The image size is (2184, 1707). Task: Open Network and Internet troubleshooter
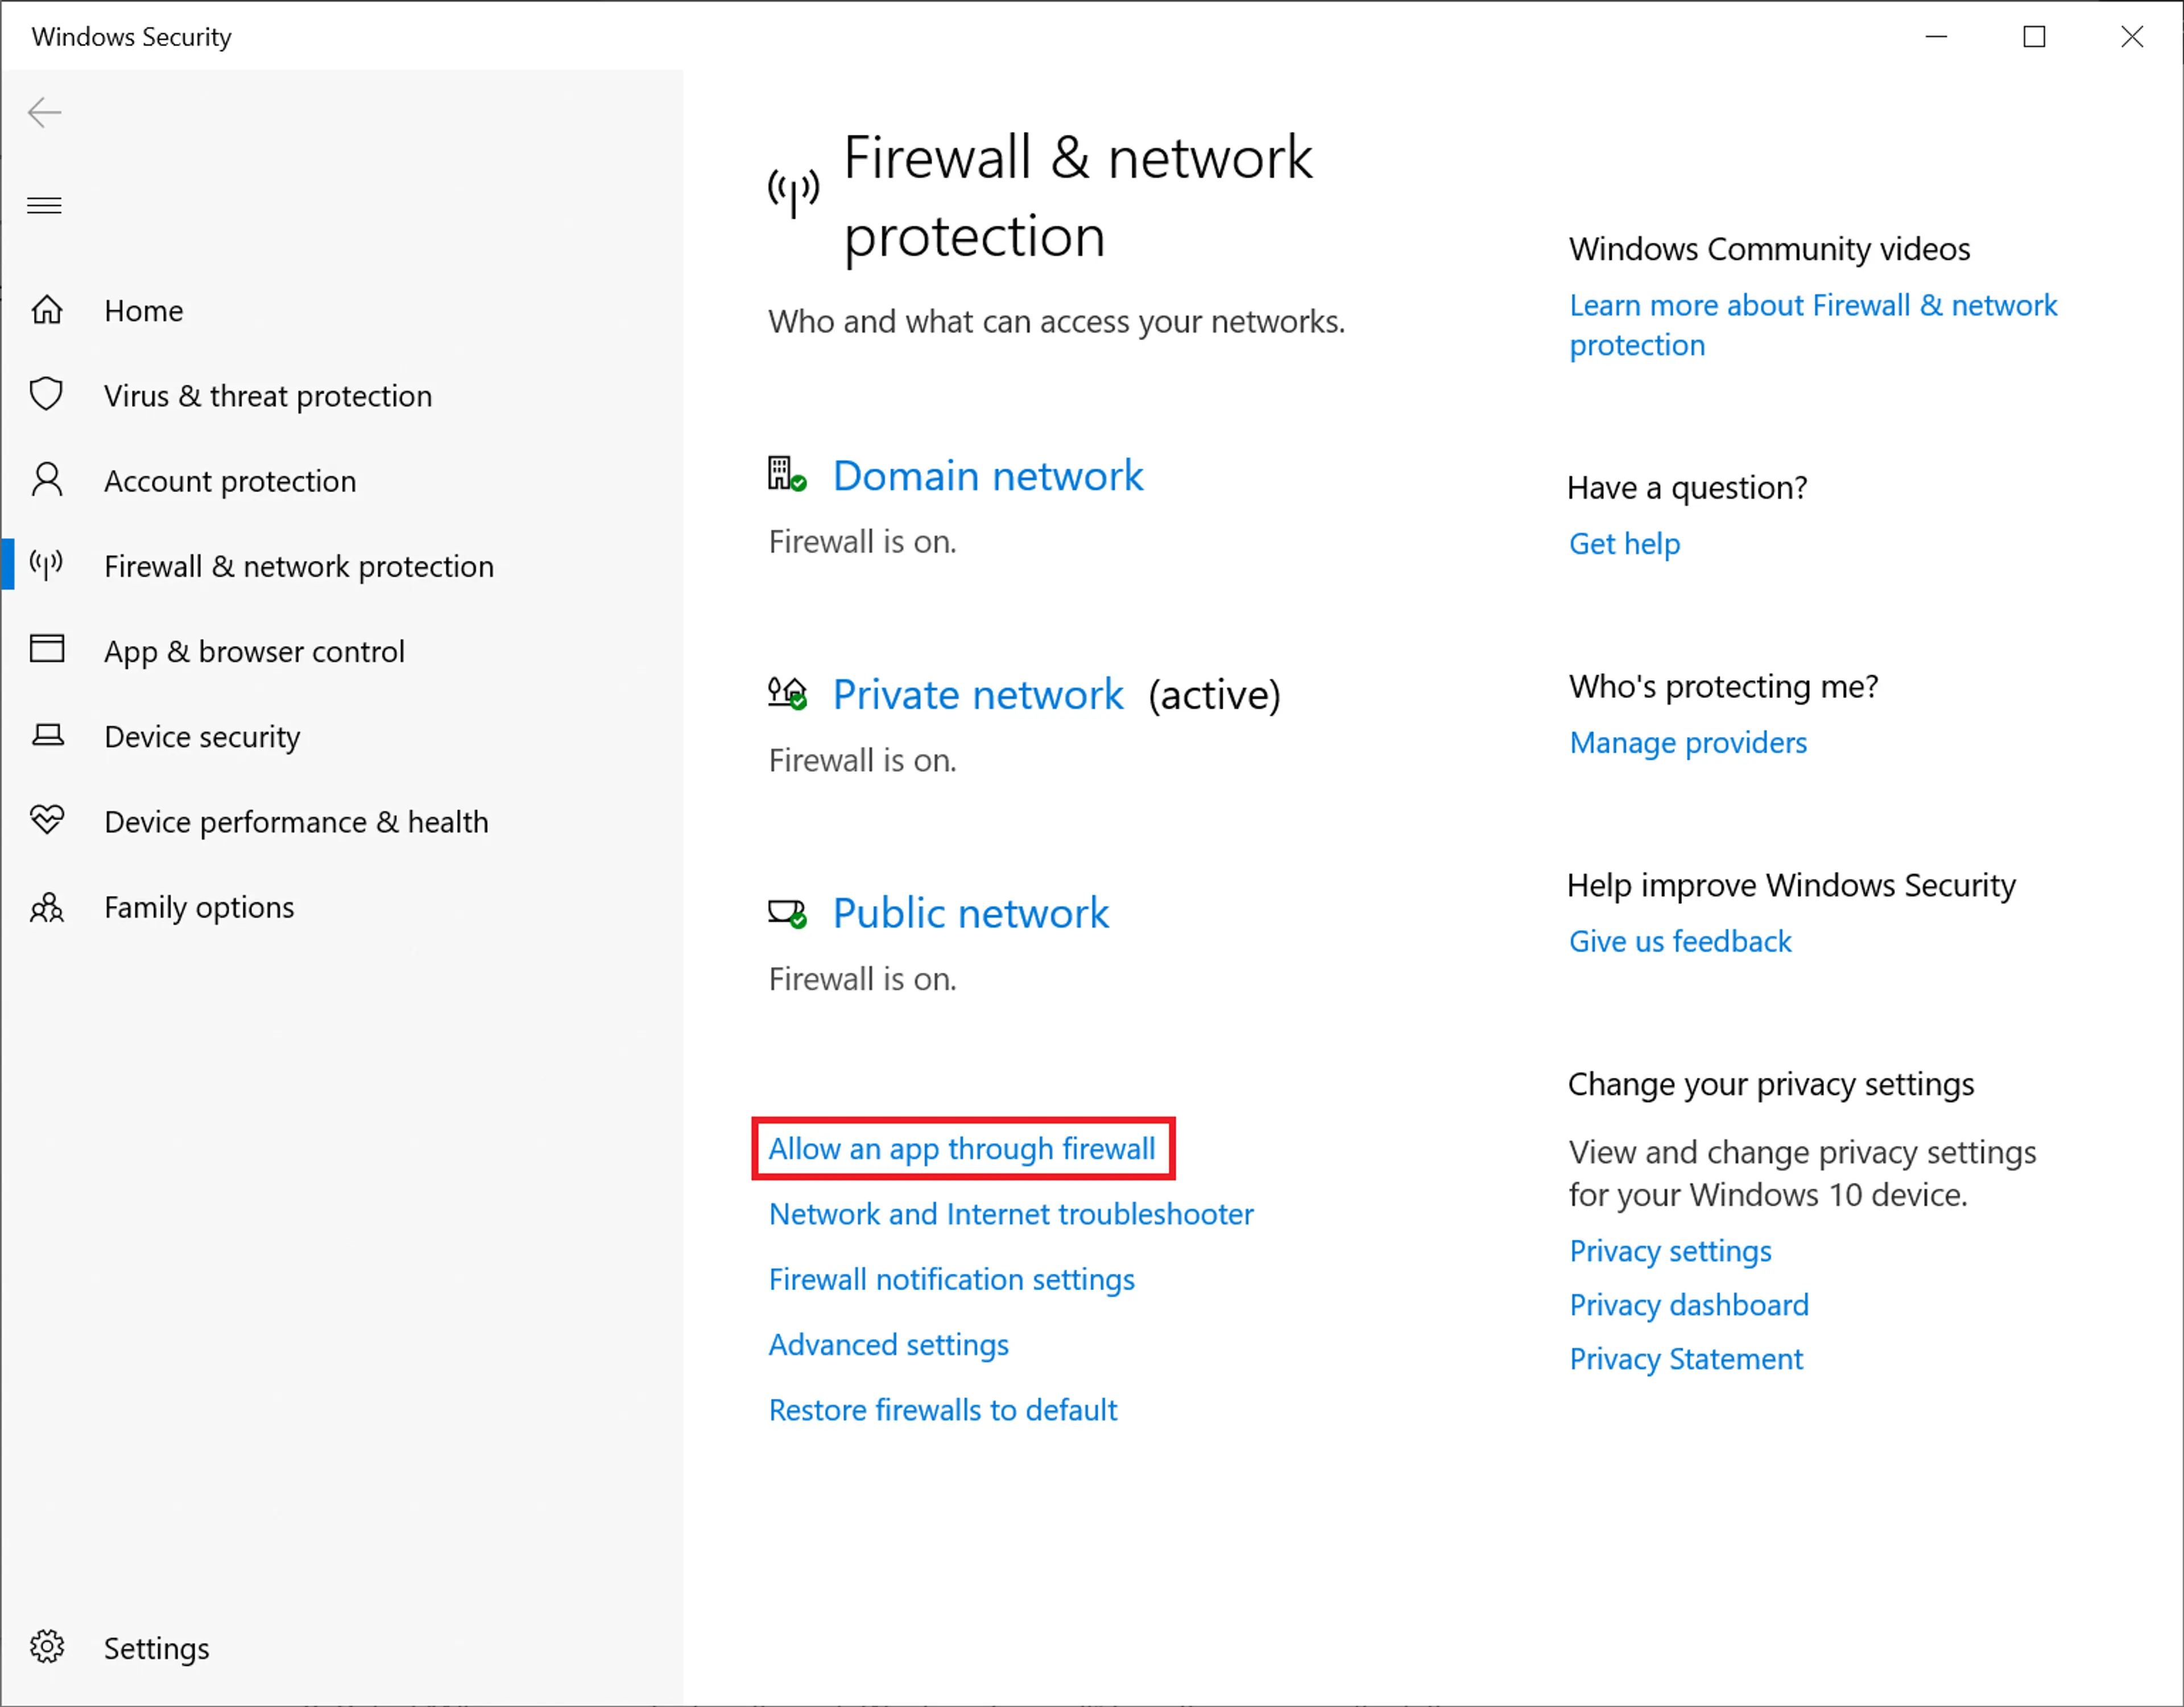tap(1010, 1214)
